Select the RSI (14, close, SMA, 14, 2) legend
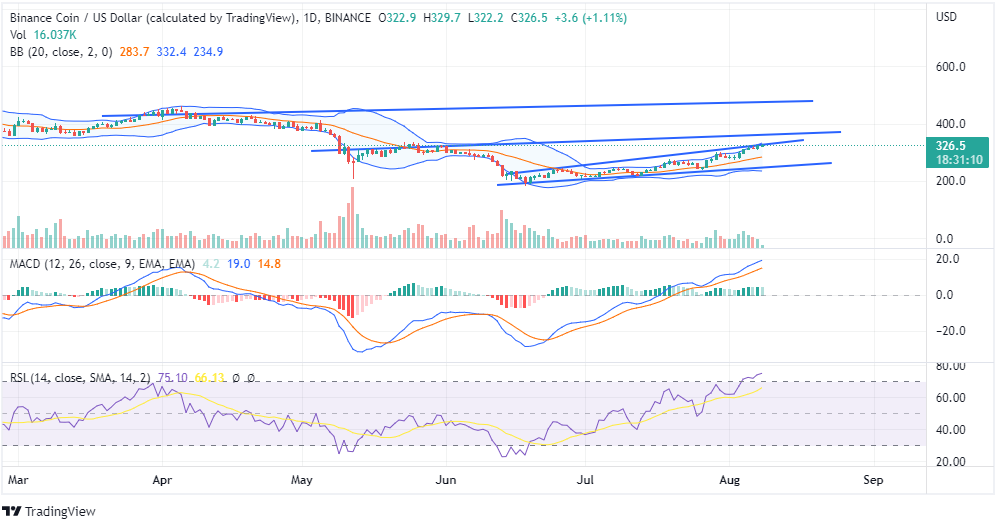The height and width of the screenshot is (529, 1004). click(x=80, y=378)
